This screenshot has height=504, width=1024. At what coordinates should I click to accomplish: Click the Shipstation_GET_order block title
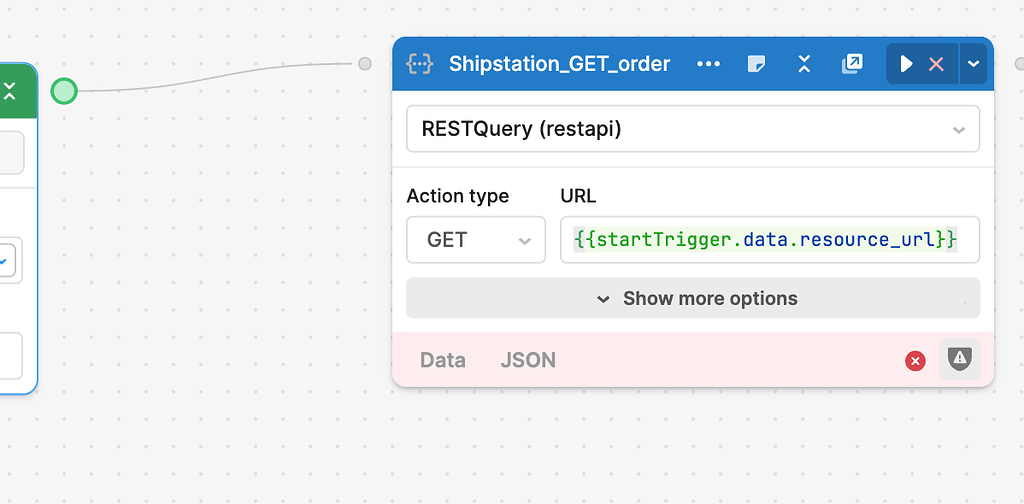[x=559, y=64]
